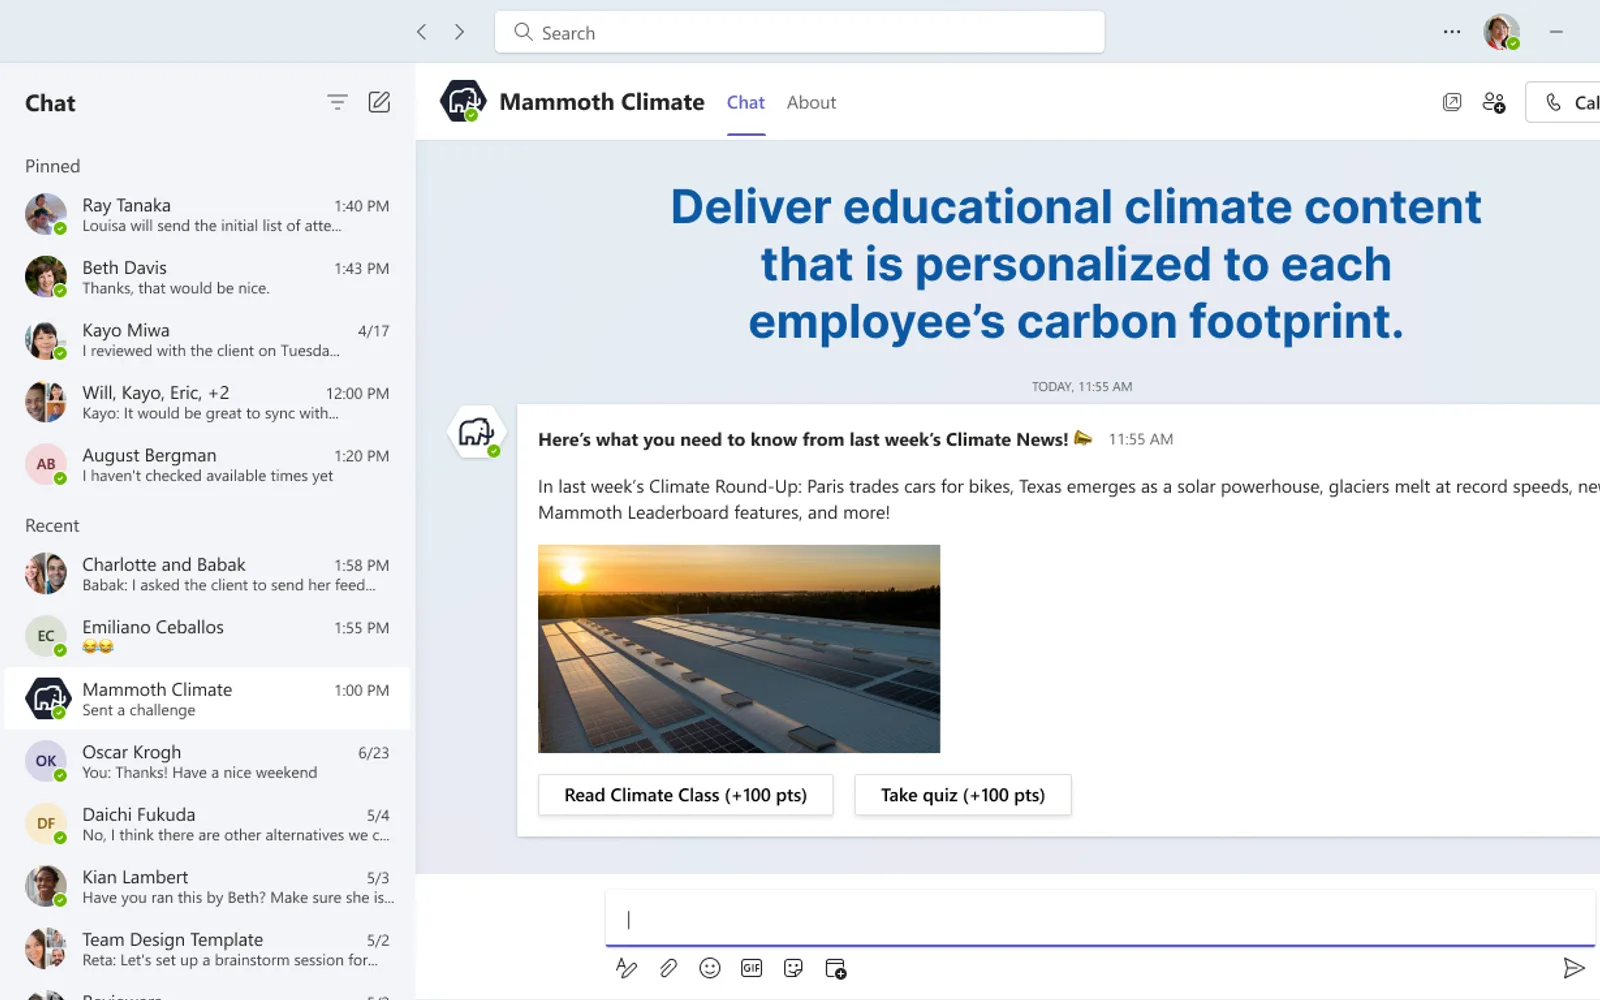Open Team Design Template chat
The image size is (1600, 1000).
point(208,949)
